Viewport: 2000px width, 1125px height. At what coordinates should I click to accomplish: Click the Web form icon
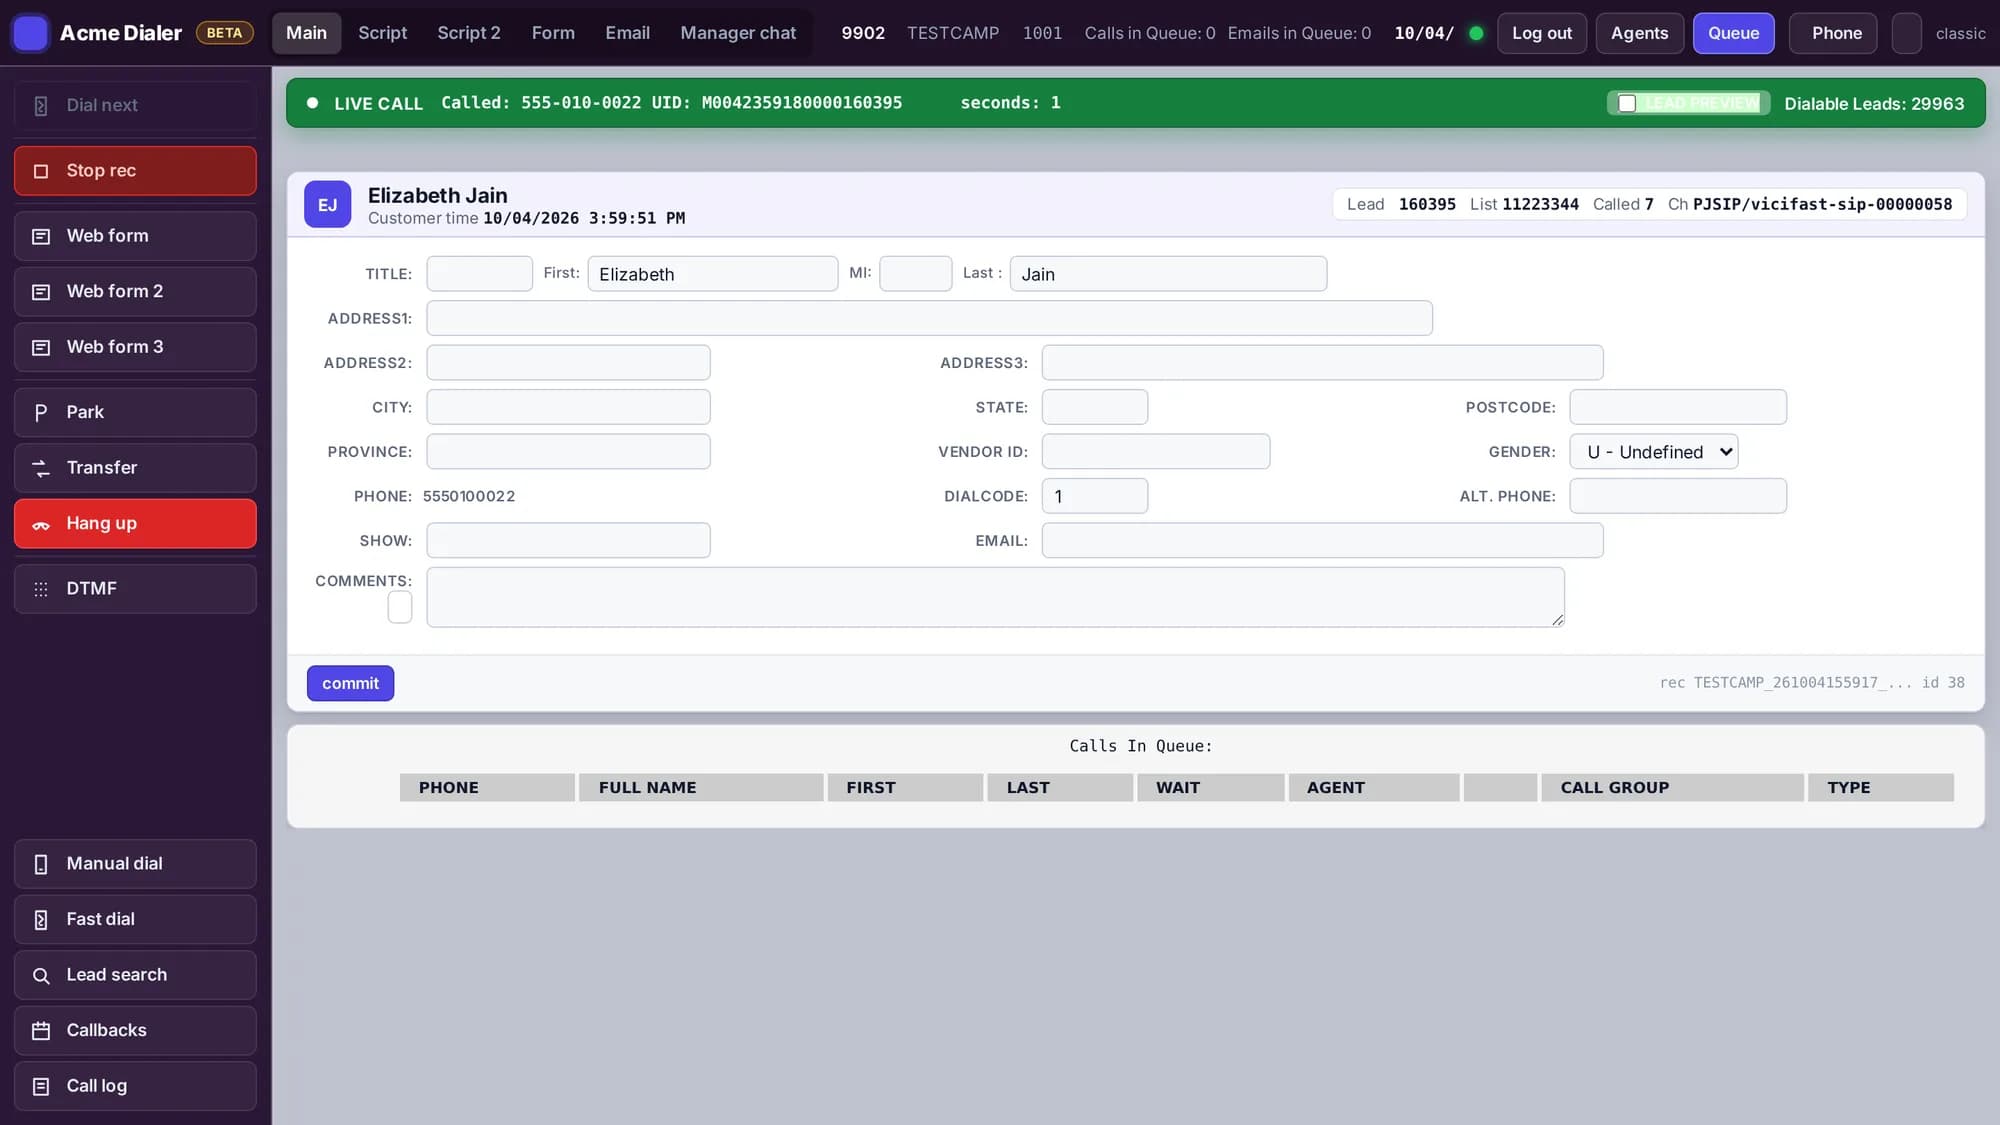41,237
